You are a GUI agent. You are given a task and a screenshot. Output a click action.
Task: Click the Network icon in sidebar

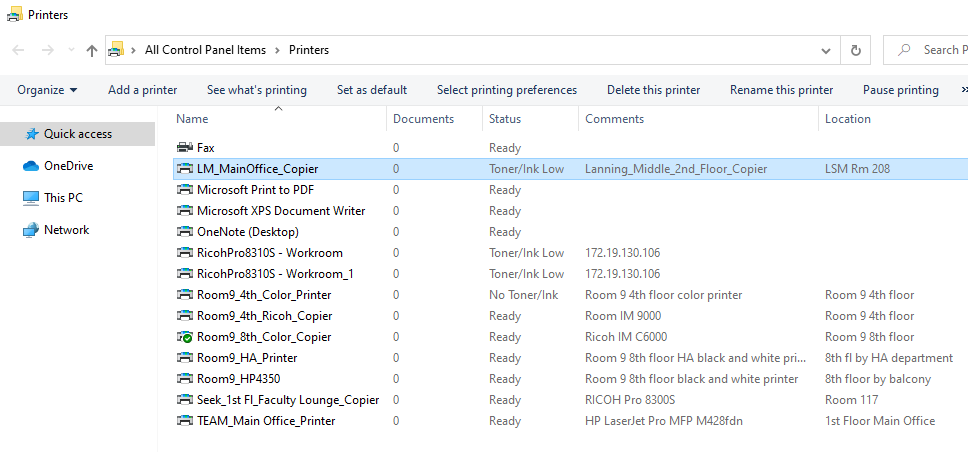(x=31, y=230)
